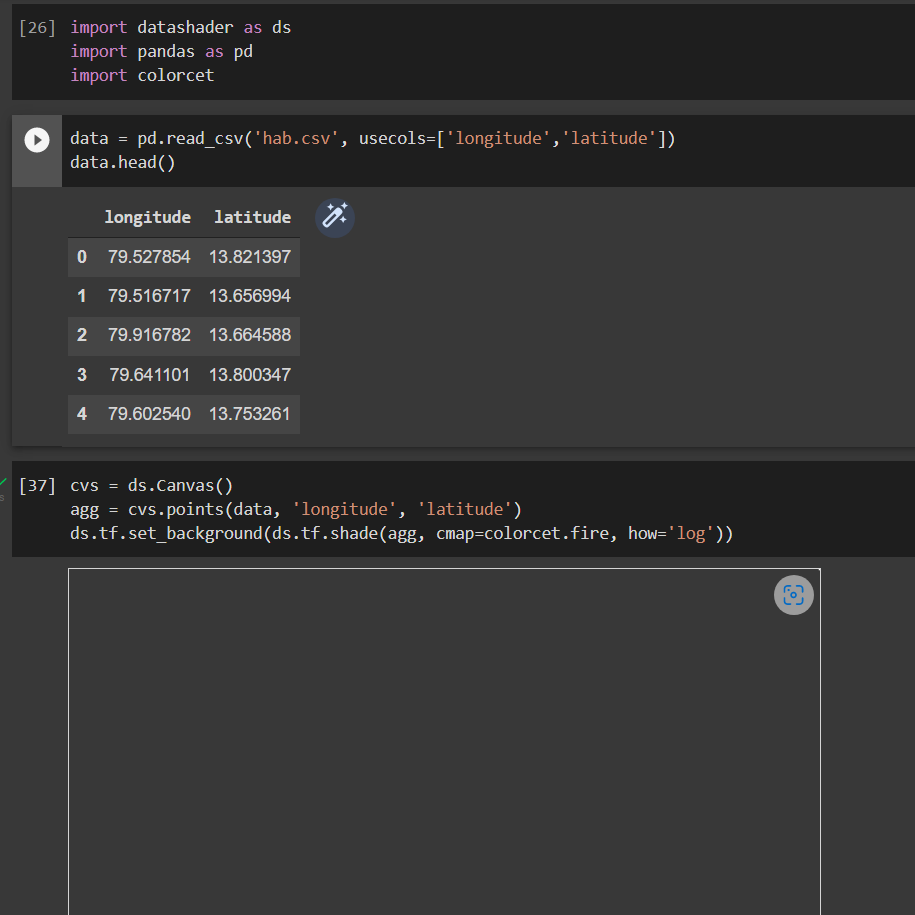Click the focus icon on the output image
915x915 pixels.
793,595
